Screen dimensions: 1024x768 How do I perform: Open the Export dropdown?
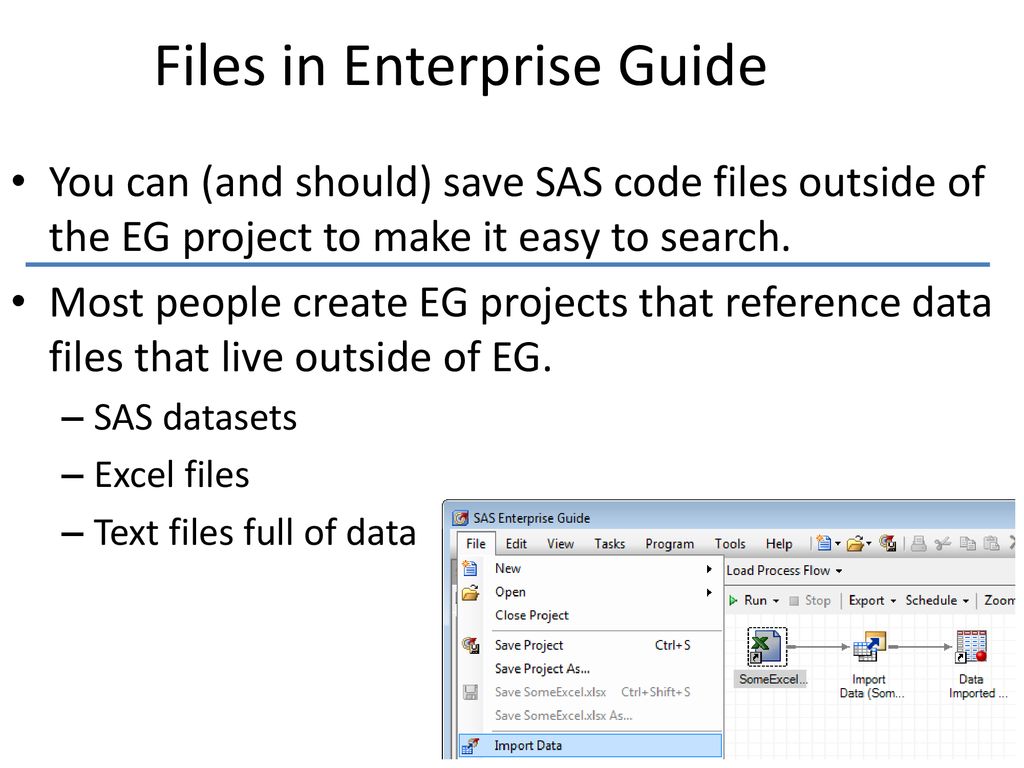(x=872, y=600)
